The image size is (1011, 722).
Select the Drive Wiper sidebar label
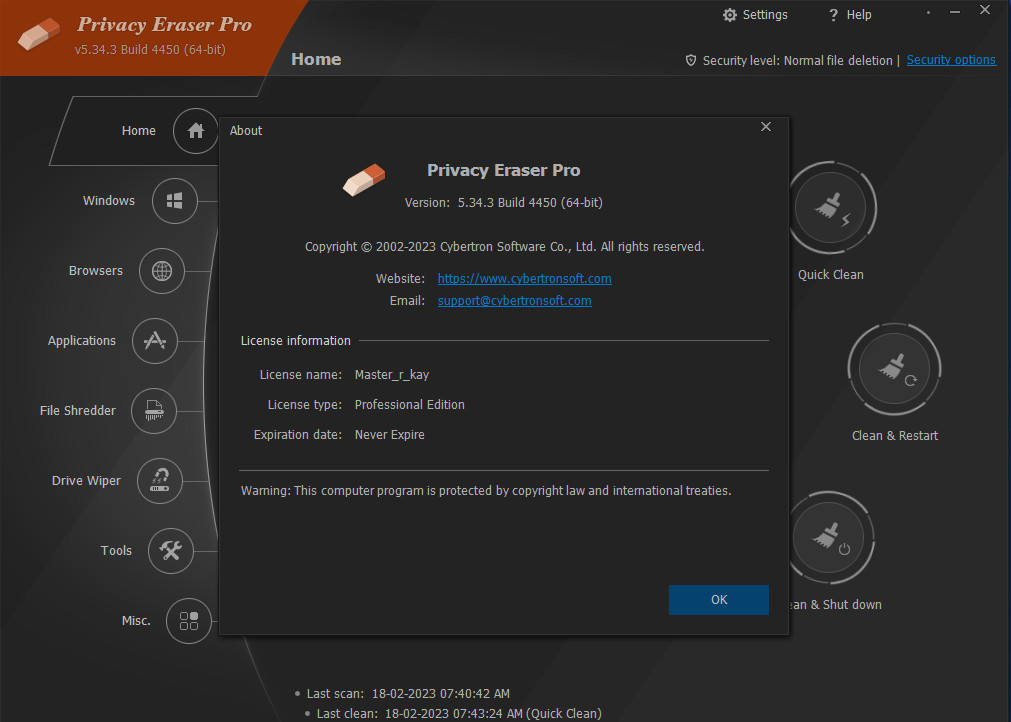point(86,481)
